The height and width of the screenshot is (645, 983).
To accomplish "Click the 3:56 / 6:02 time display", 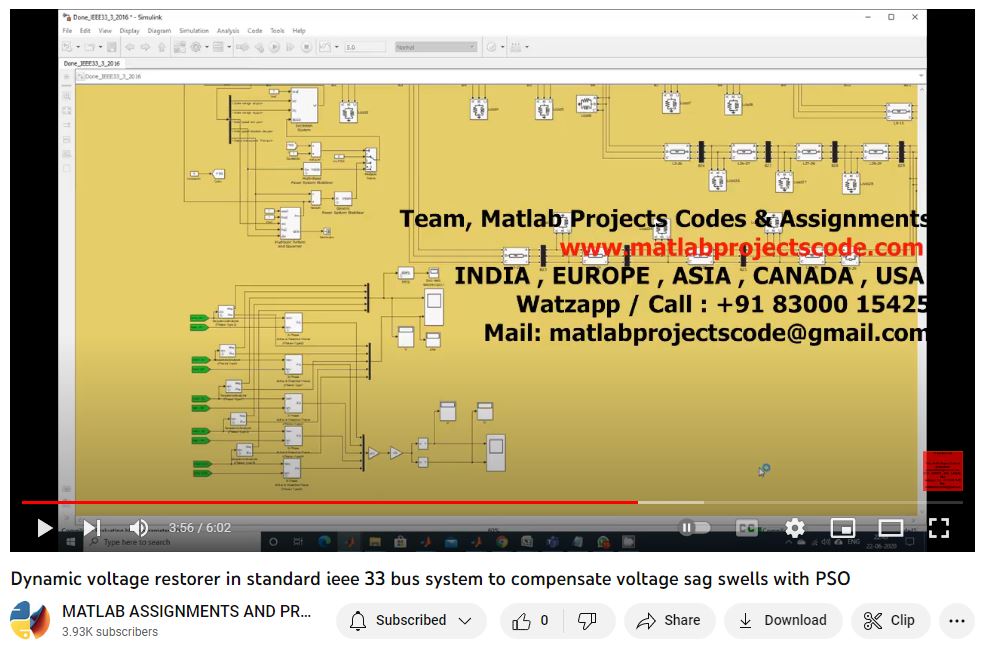I will [199, 528].
